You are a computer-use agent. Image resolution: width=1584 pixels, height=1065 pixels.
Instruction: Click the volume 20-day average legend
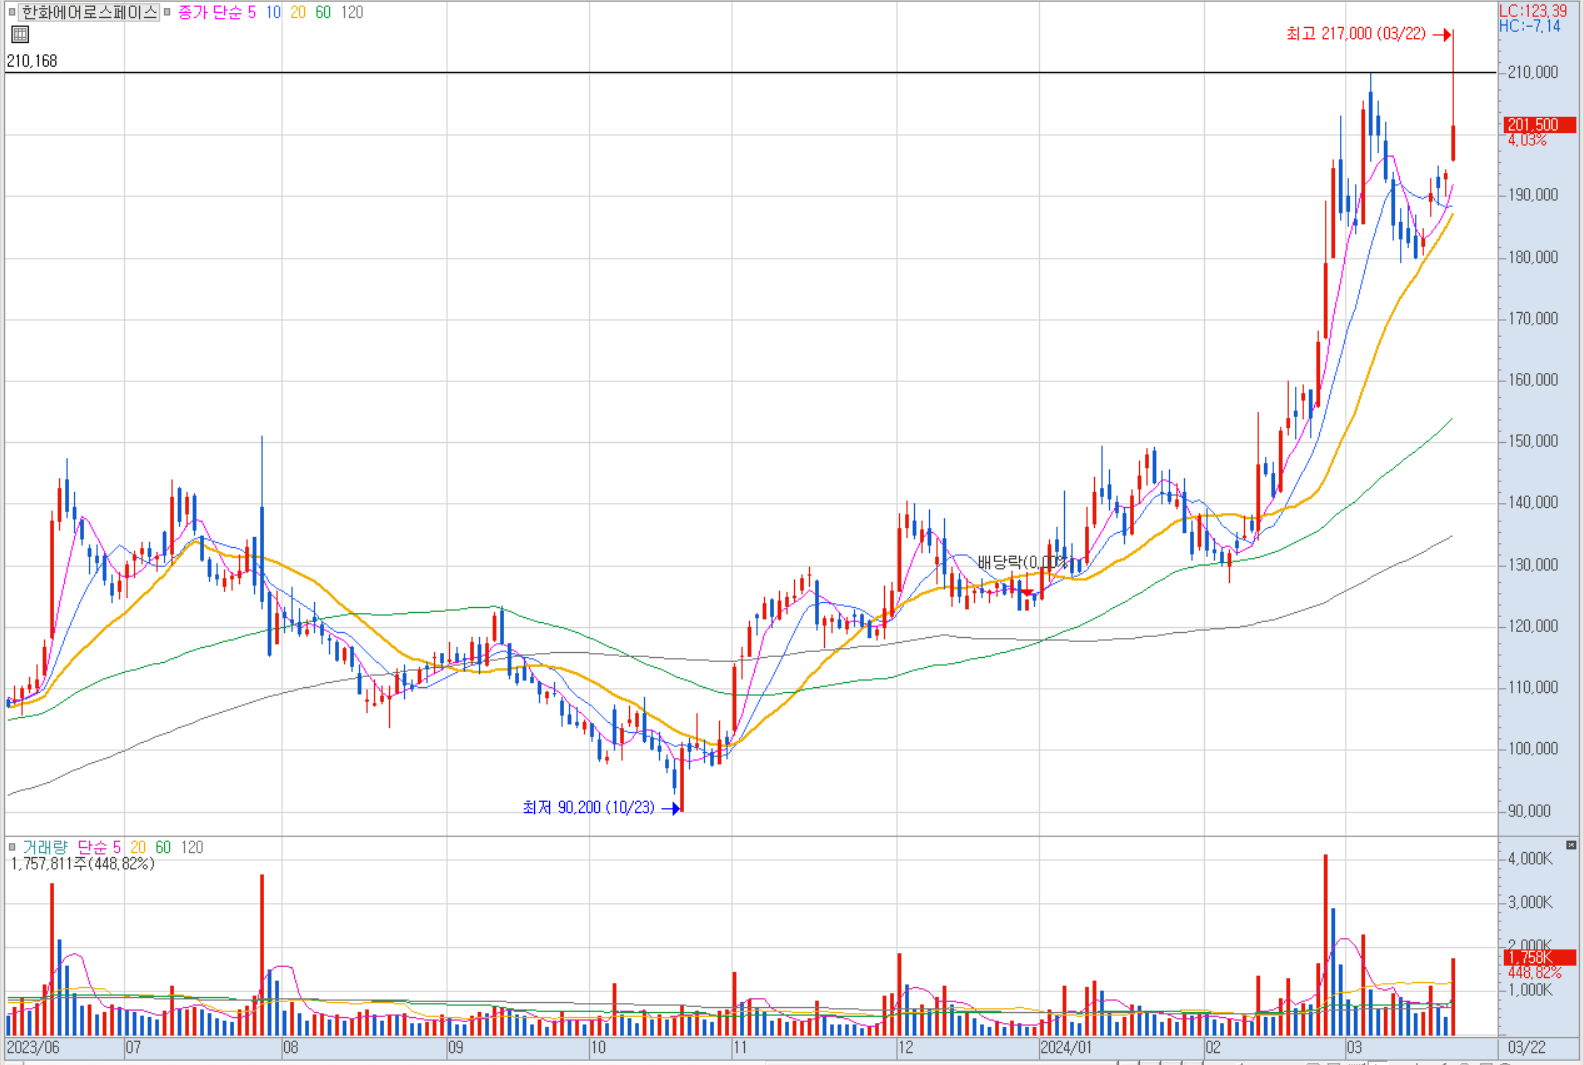coord(138,847)
